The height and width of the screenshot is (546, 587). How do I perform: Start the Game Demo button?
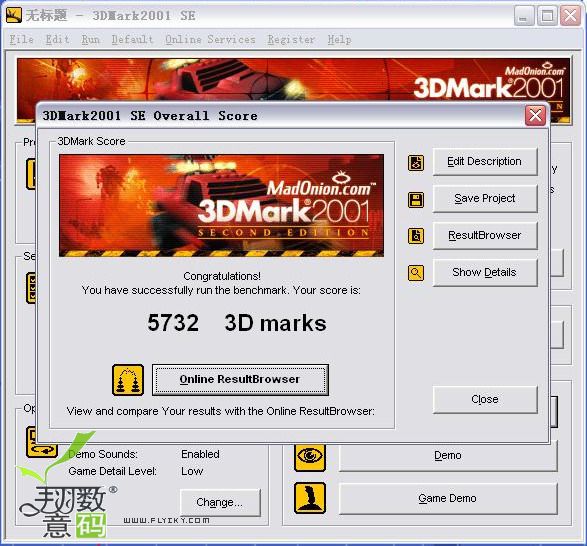click(448, 498)
